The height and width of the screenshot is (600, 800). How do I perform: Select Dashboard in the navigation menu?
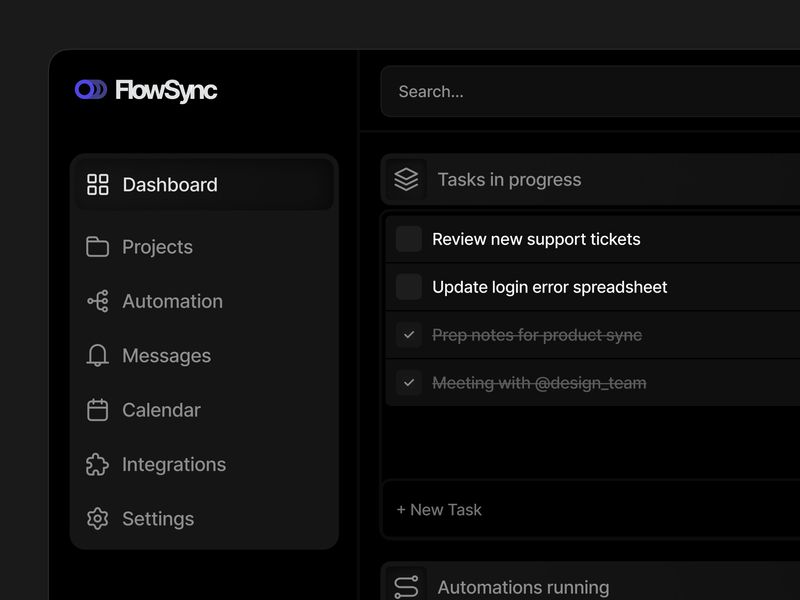pyautogui.click(x=169, y=184)
